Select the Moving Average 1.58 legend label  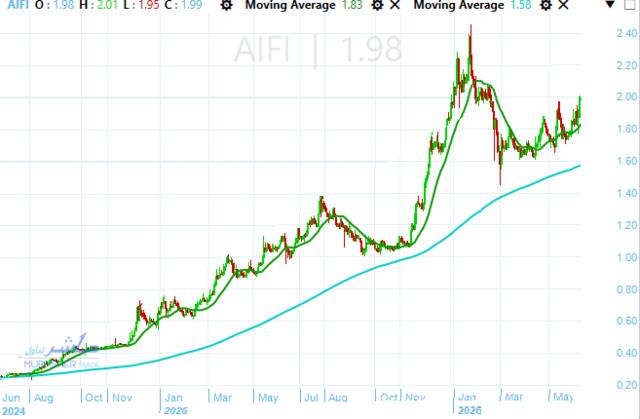pos(472,5)
